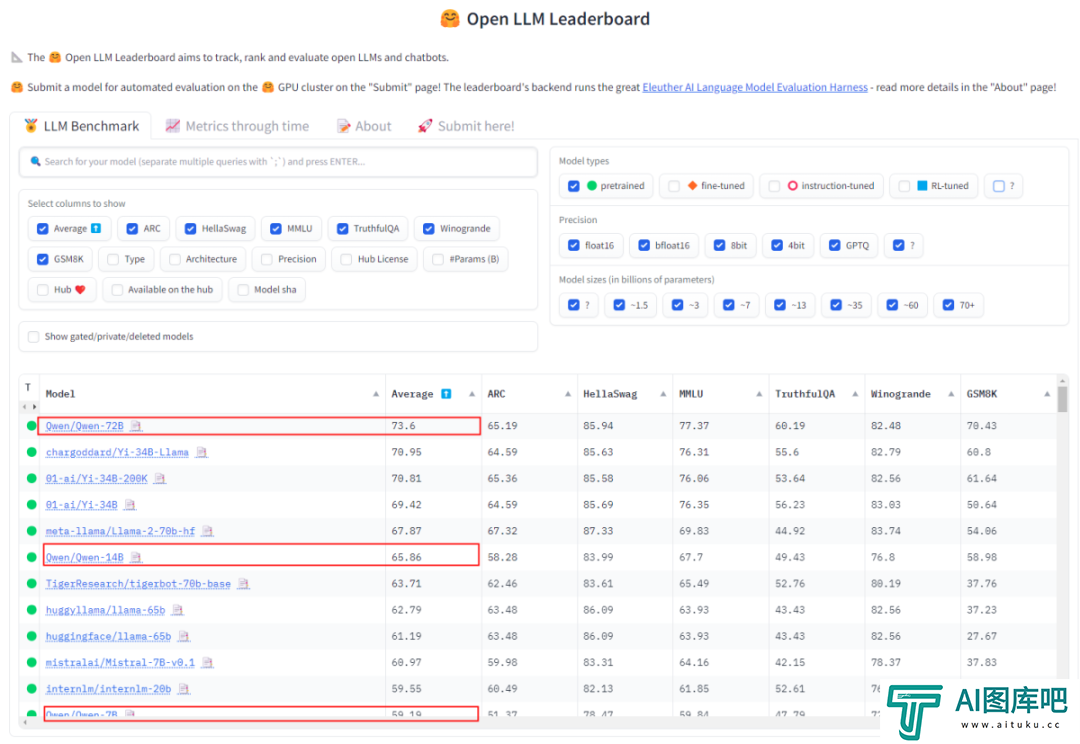The height and width of the screenshot is (744, 1080).
Task: Select the LLM Benchmark tab
Action: (x=81, y=126)
